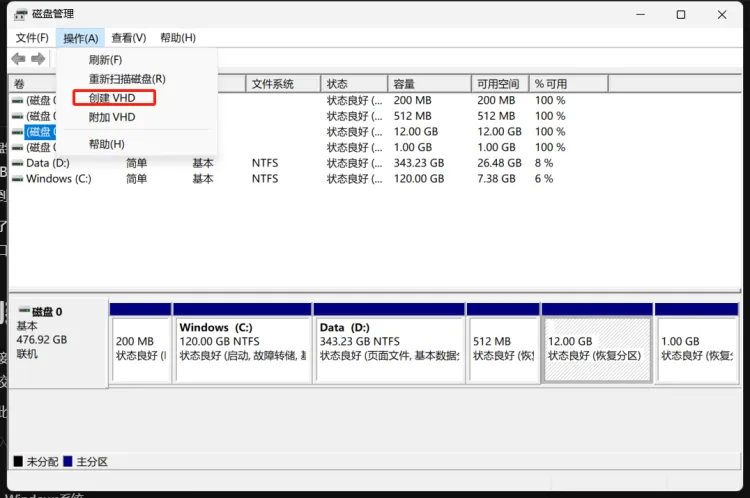Image resolution: width=750 pixels, height=498 pixels.
Task: Sort by the 可用空间 column header
Action: click(498, 84)
